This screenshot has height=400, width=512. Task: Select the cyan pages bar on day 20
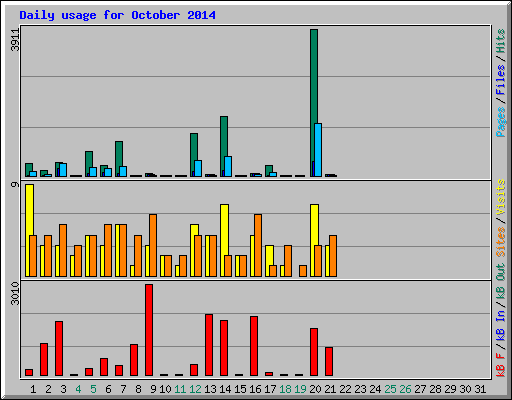[x=318, y=150]
